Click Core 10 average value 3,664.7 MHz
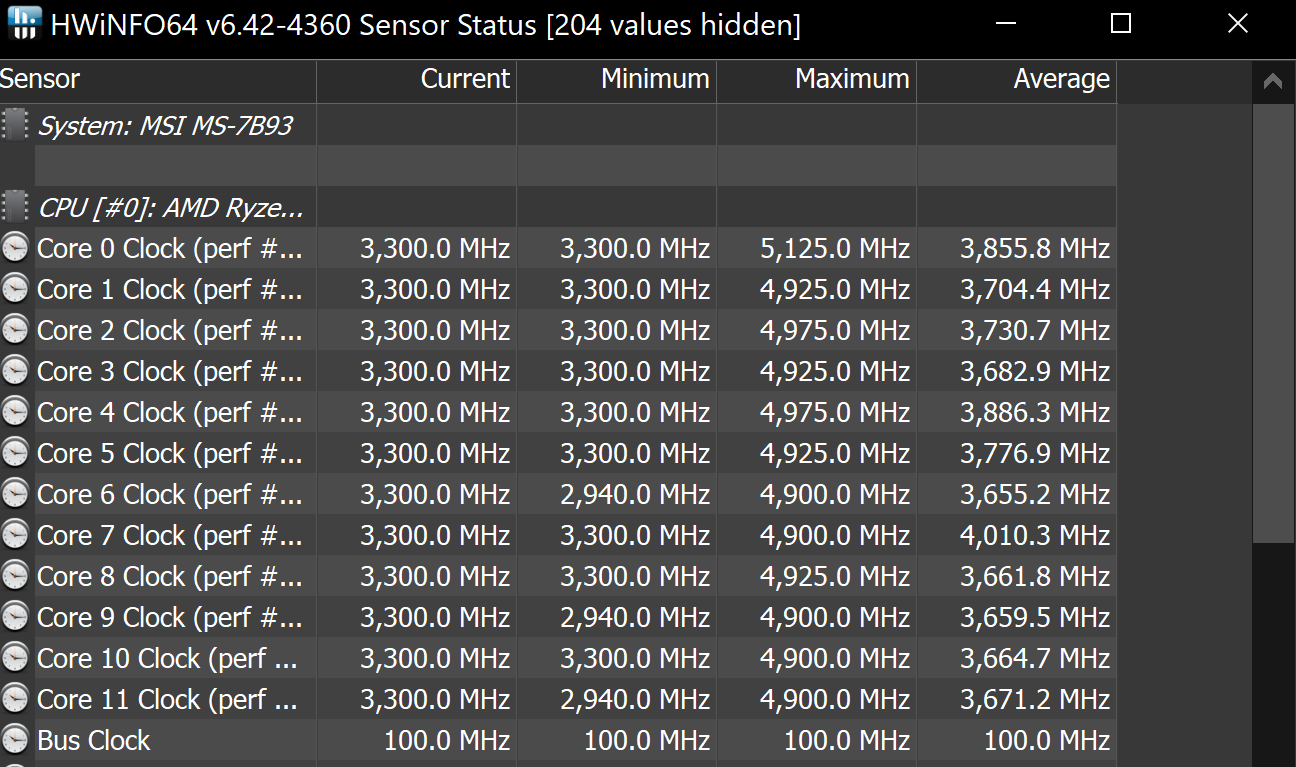The width and height of the screenshot is (1296, 767). pyautogui.click(x=1035, y=658)
